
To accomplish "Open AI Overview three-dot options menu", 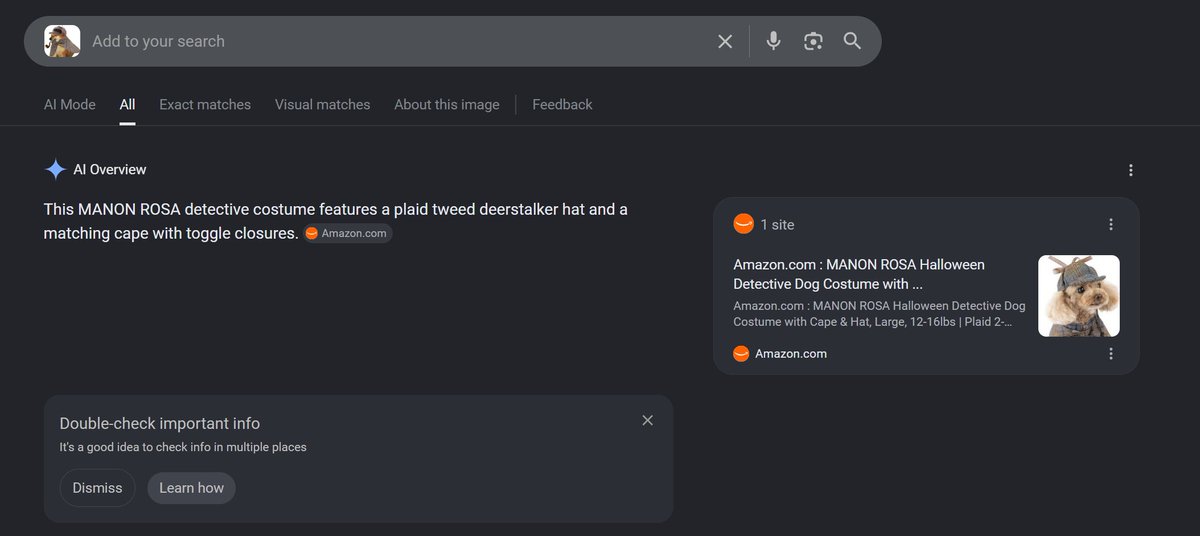I will 1131,170.
